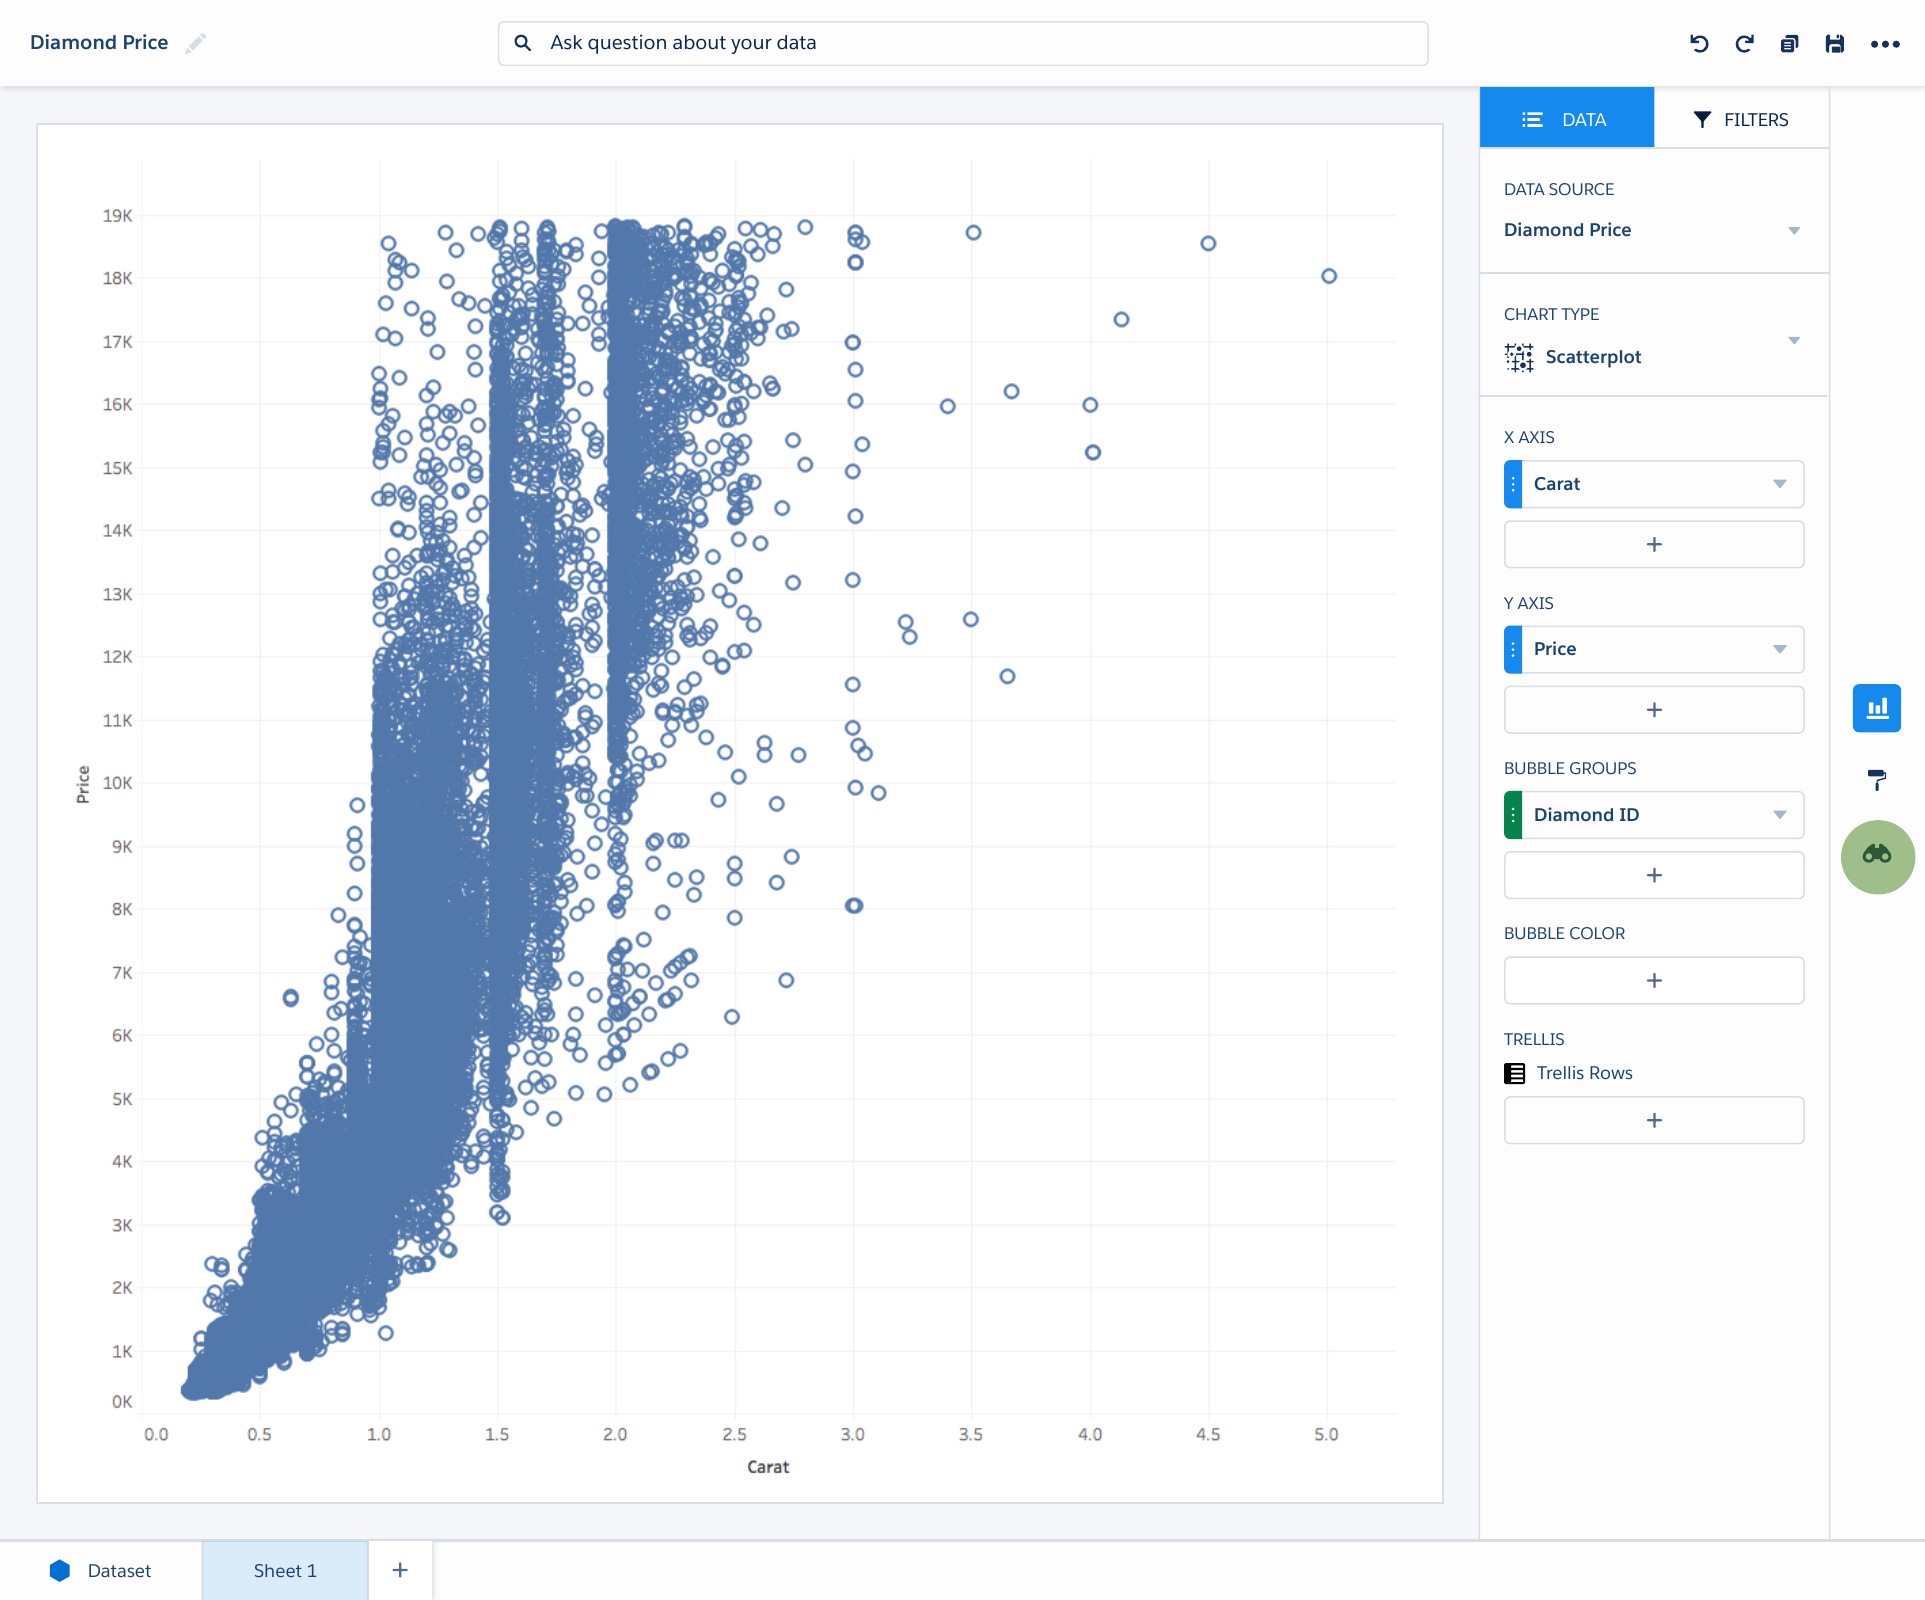Click the undo arrow icon
The height and width of the screenshot is (1600, 1925).
pos(1699,43)
